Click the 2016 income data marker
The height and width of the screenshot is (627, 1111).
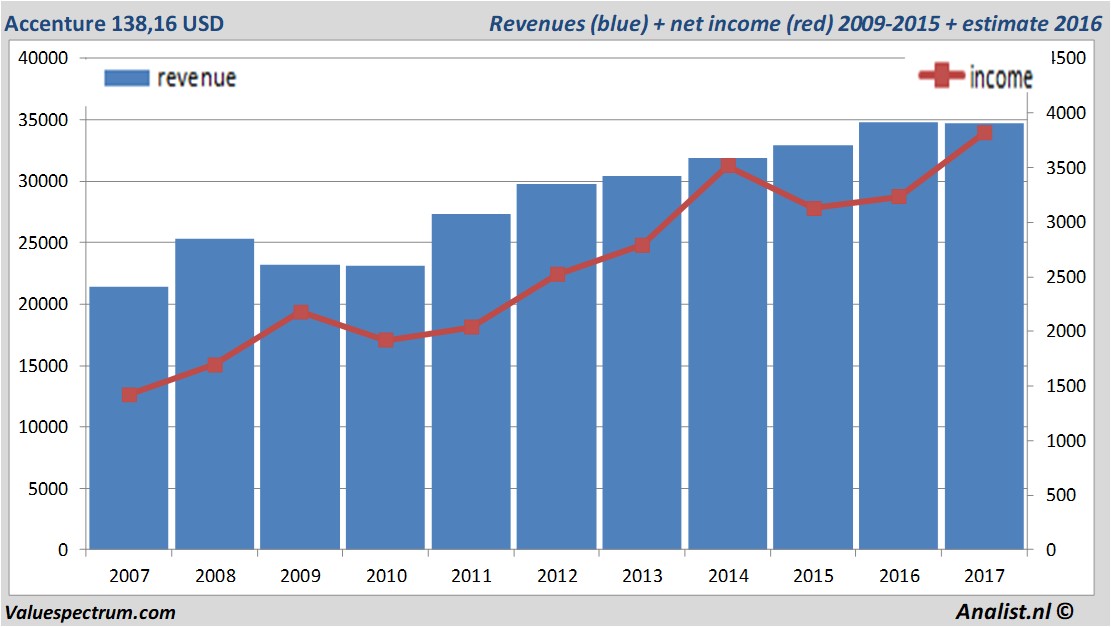click(898, 196)
